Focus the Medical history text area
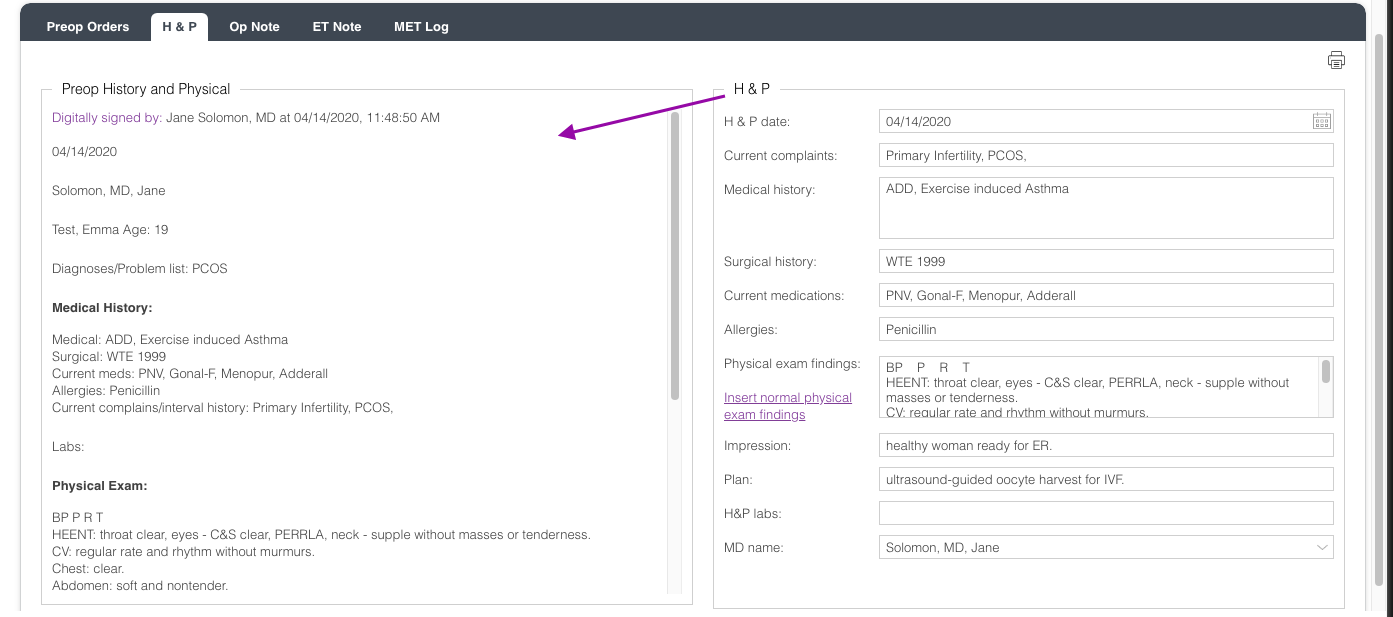The image size is (1393, 617). [1105, 208]
